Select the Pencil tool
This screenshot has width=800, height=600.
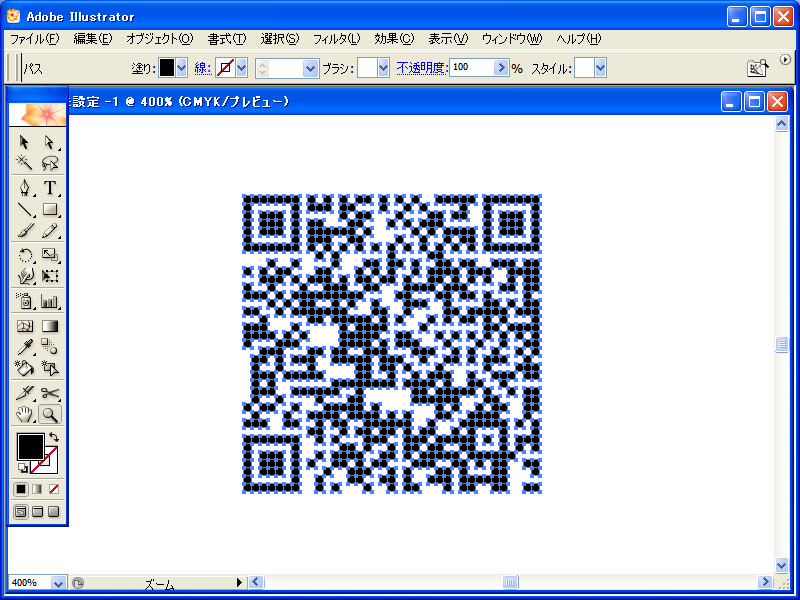(x=49, y=231)
